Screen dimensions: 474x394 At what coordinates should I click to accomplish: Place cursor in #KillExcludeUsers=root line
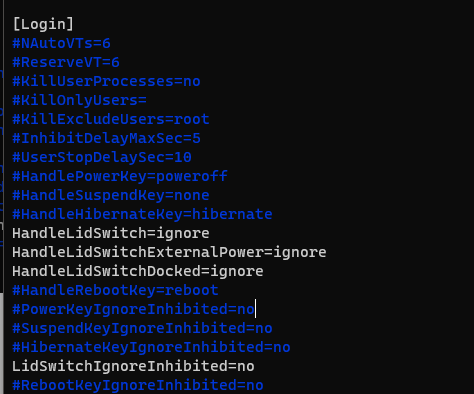click(111, 119)
